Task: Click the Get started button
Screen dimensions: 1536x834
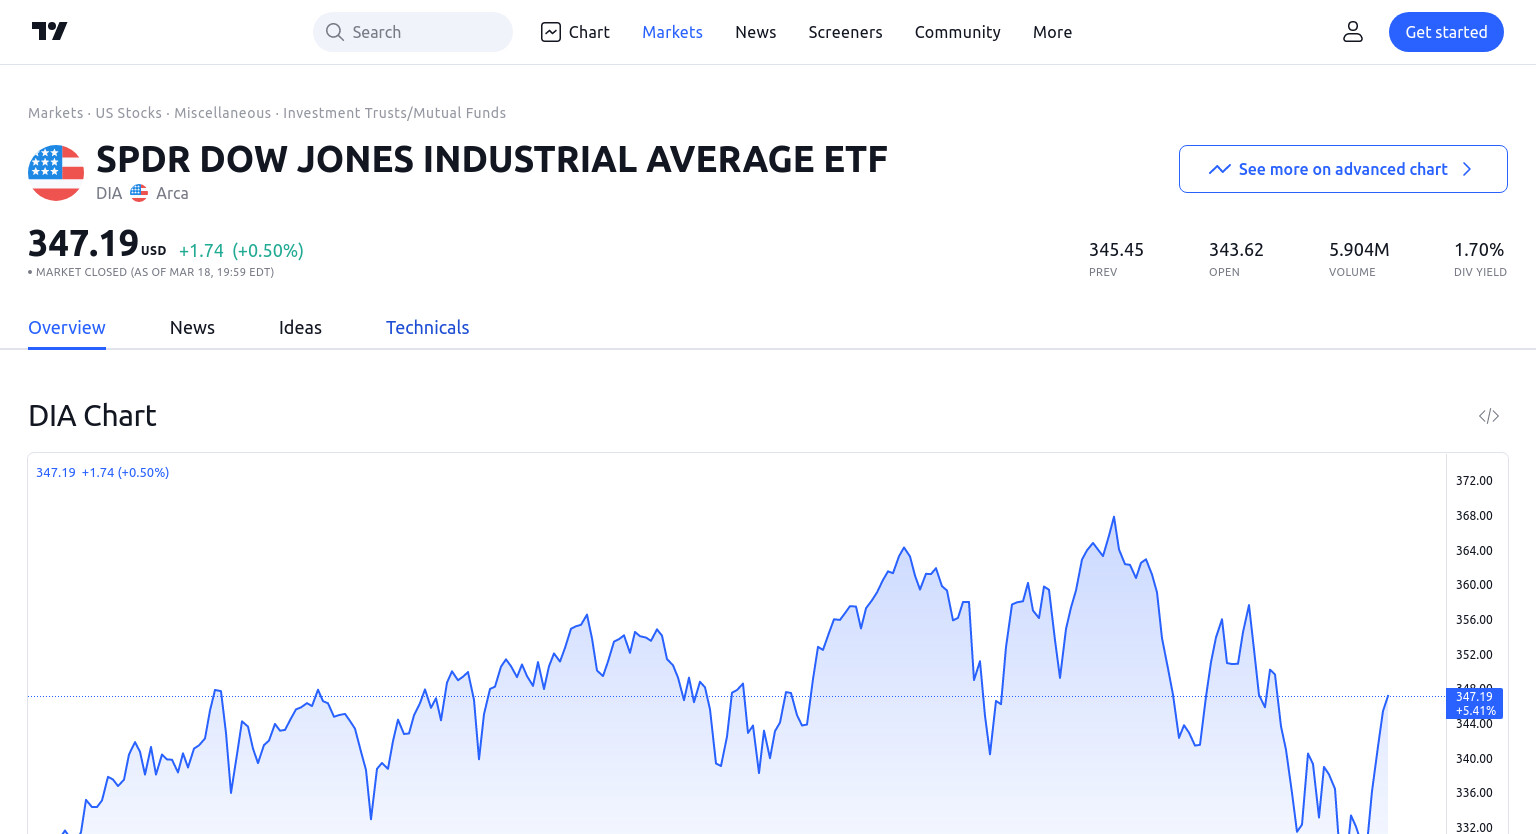Action: click(x=1446, y=32)
